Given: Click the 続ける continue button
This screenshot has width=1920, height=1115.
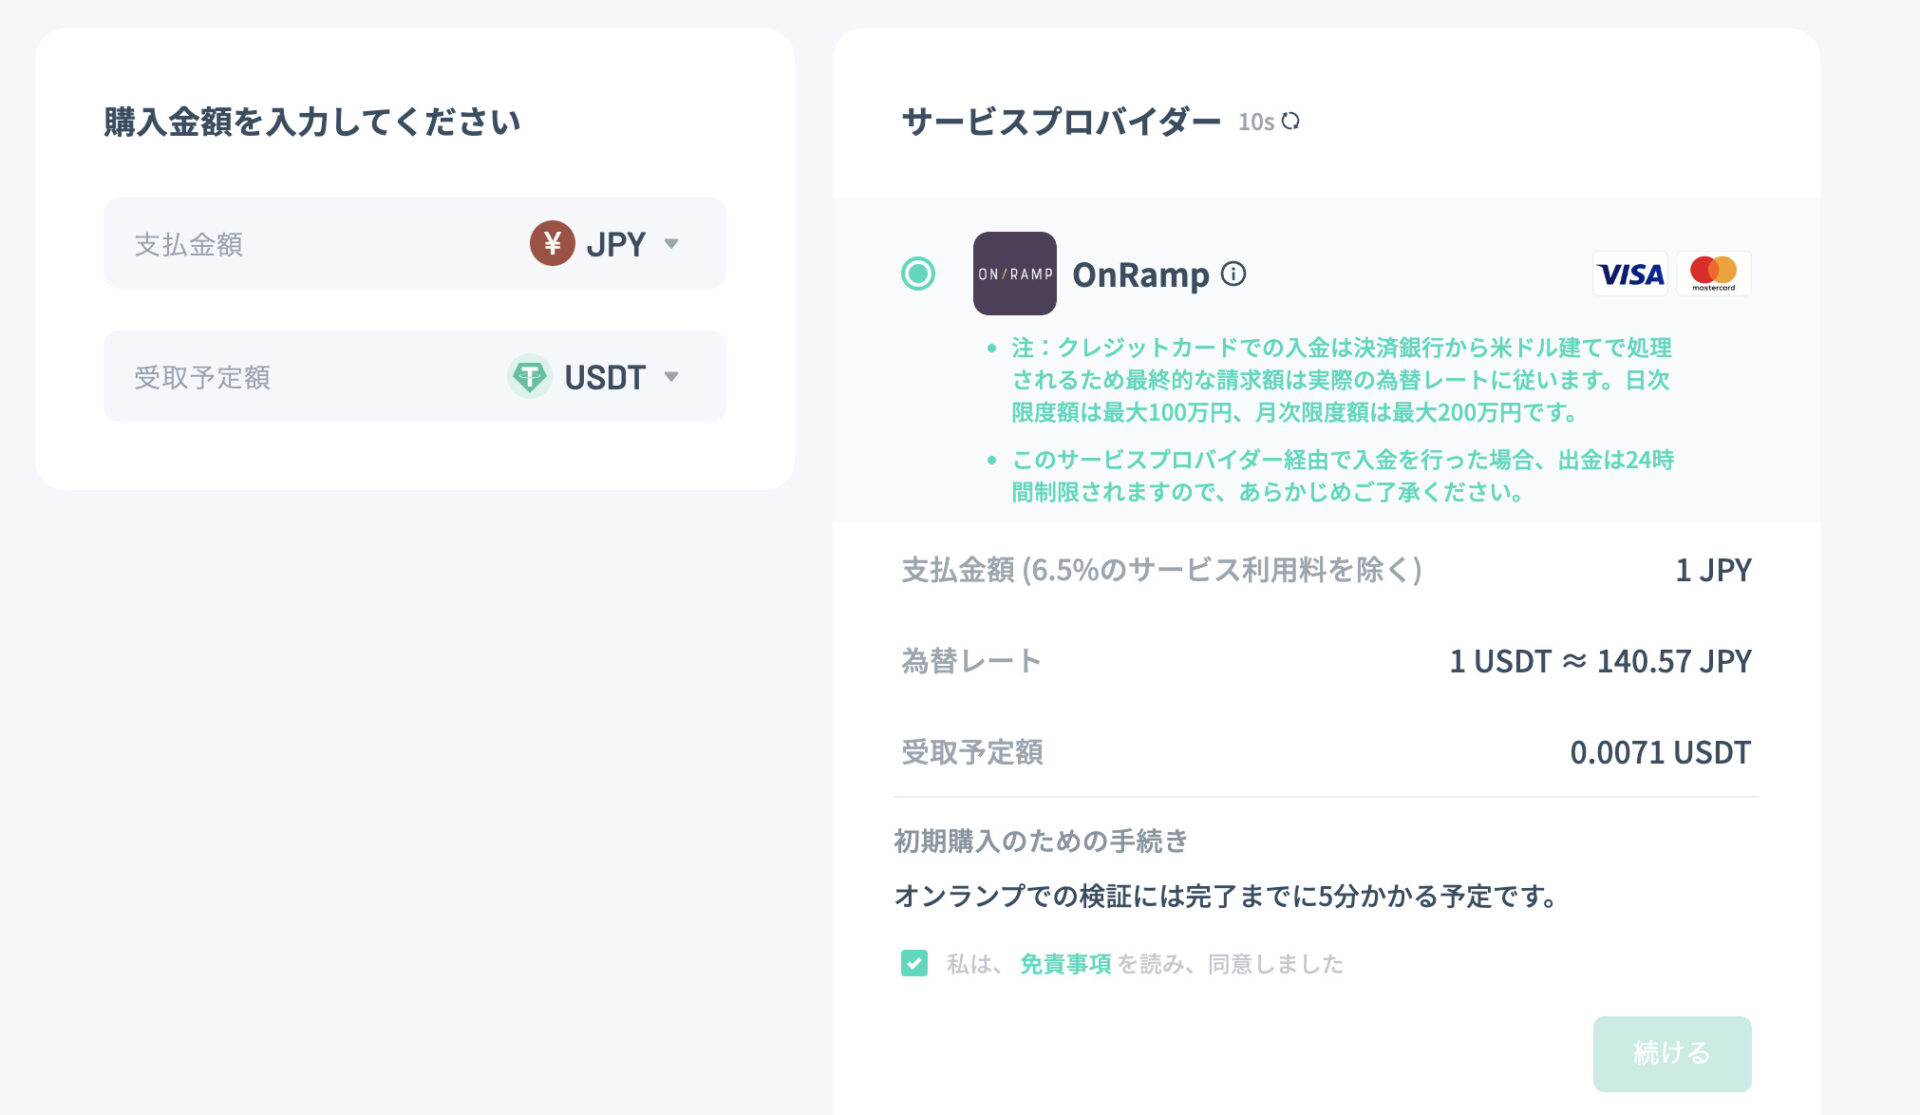Looking at the screenshot, I should point(1672,1053).
